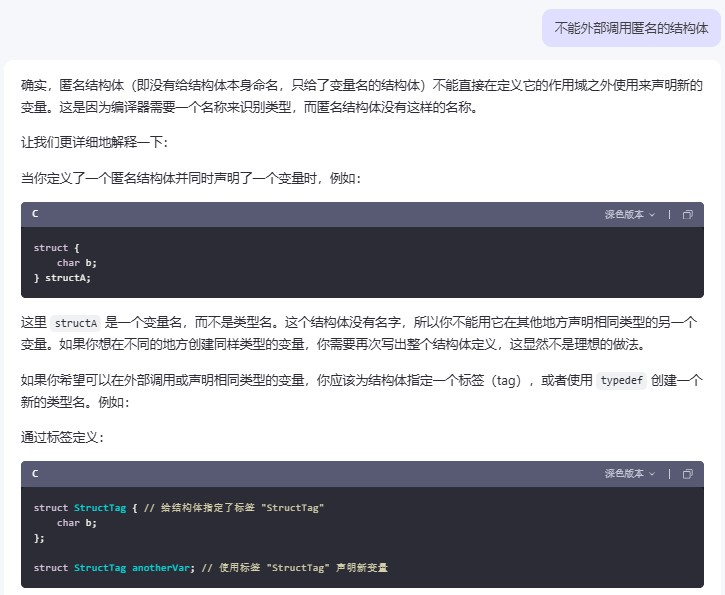725x595 pixels.
Task: Click the C language label of the first code block
Action: tap(35, 214)
